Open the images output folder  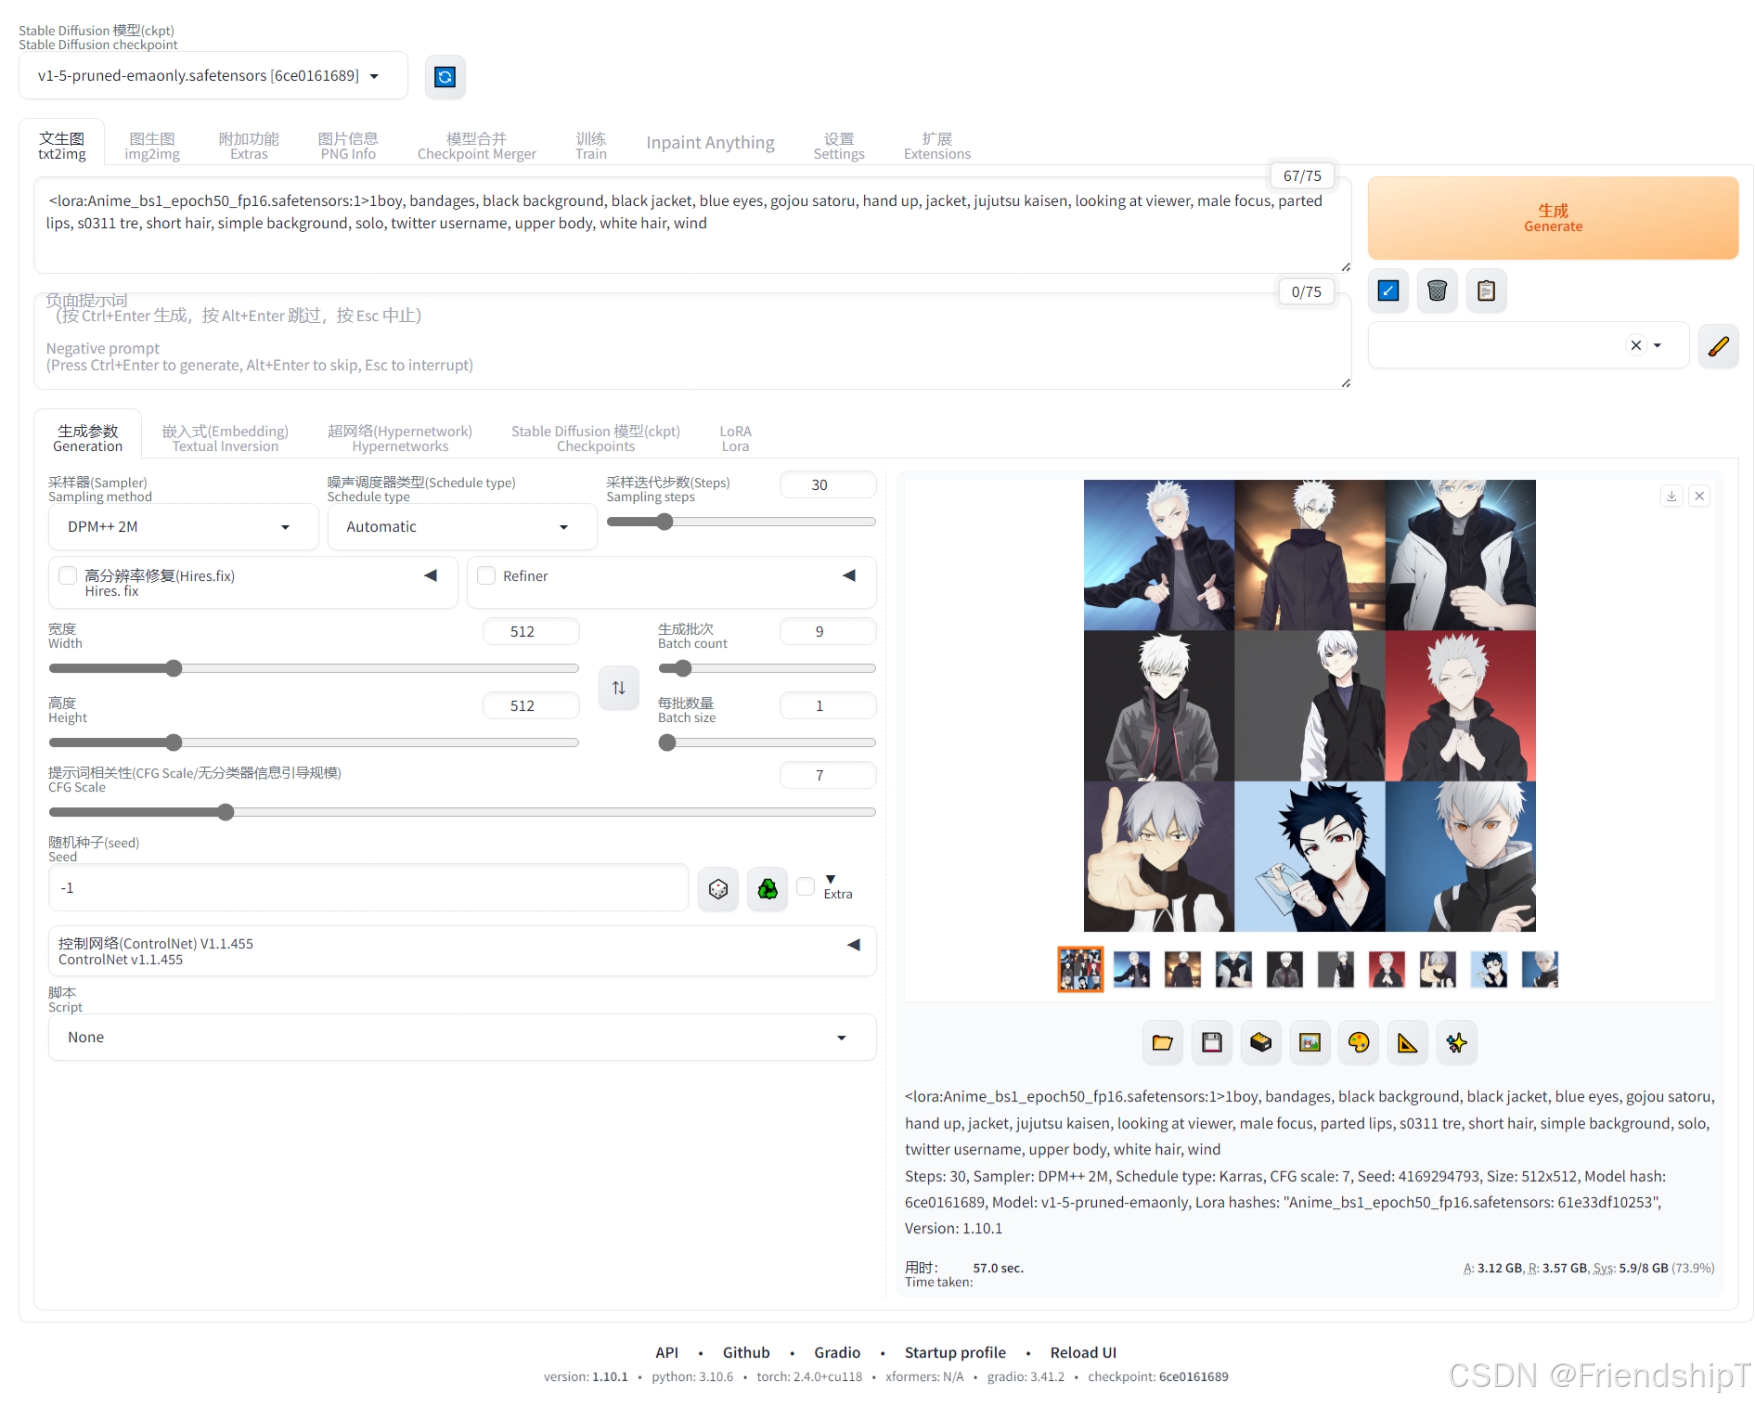click(1161, 1041)
